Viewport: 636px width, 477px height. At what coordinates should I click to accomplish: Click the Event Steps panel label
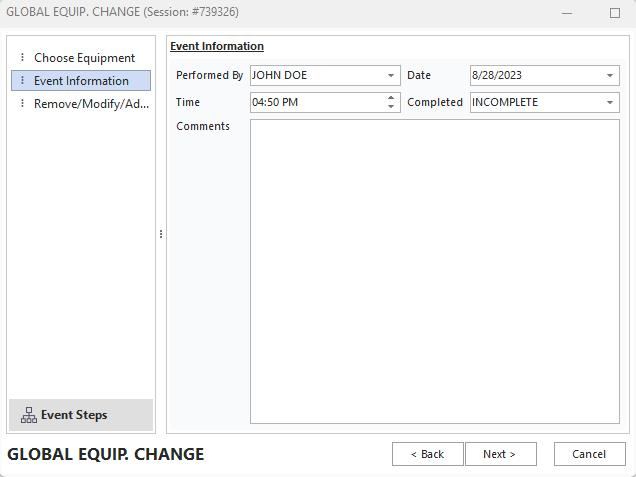click(74, 415)
